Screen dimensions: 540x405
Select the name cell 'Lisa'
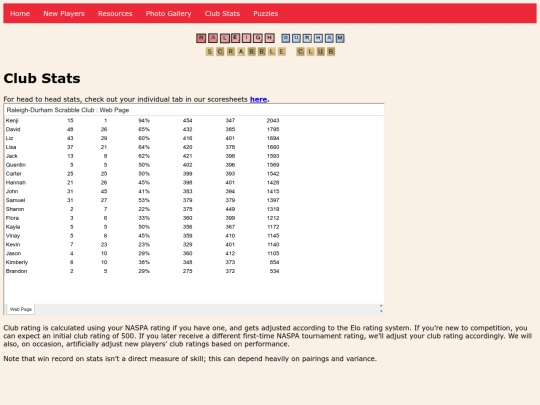(11, 147)
